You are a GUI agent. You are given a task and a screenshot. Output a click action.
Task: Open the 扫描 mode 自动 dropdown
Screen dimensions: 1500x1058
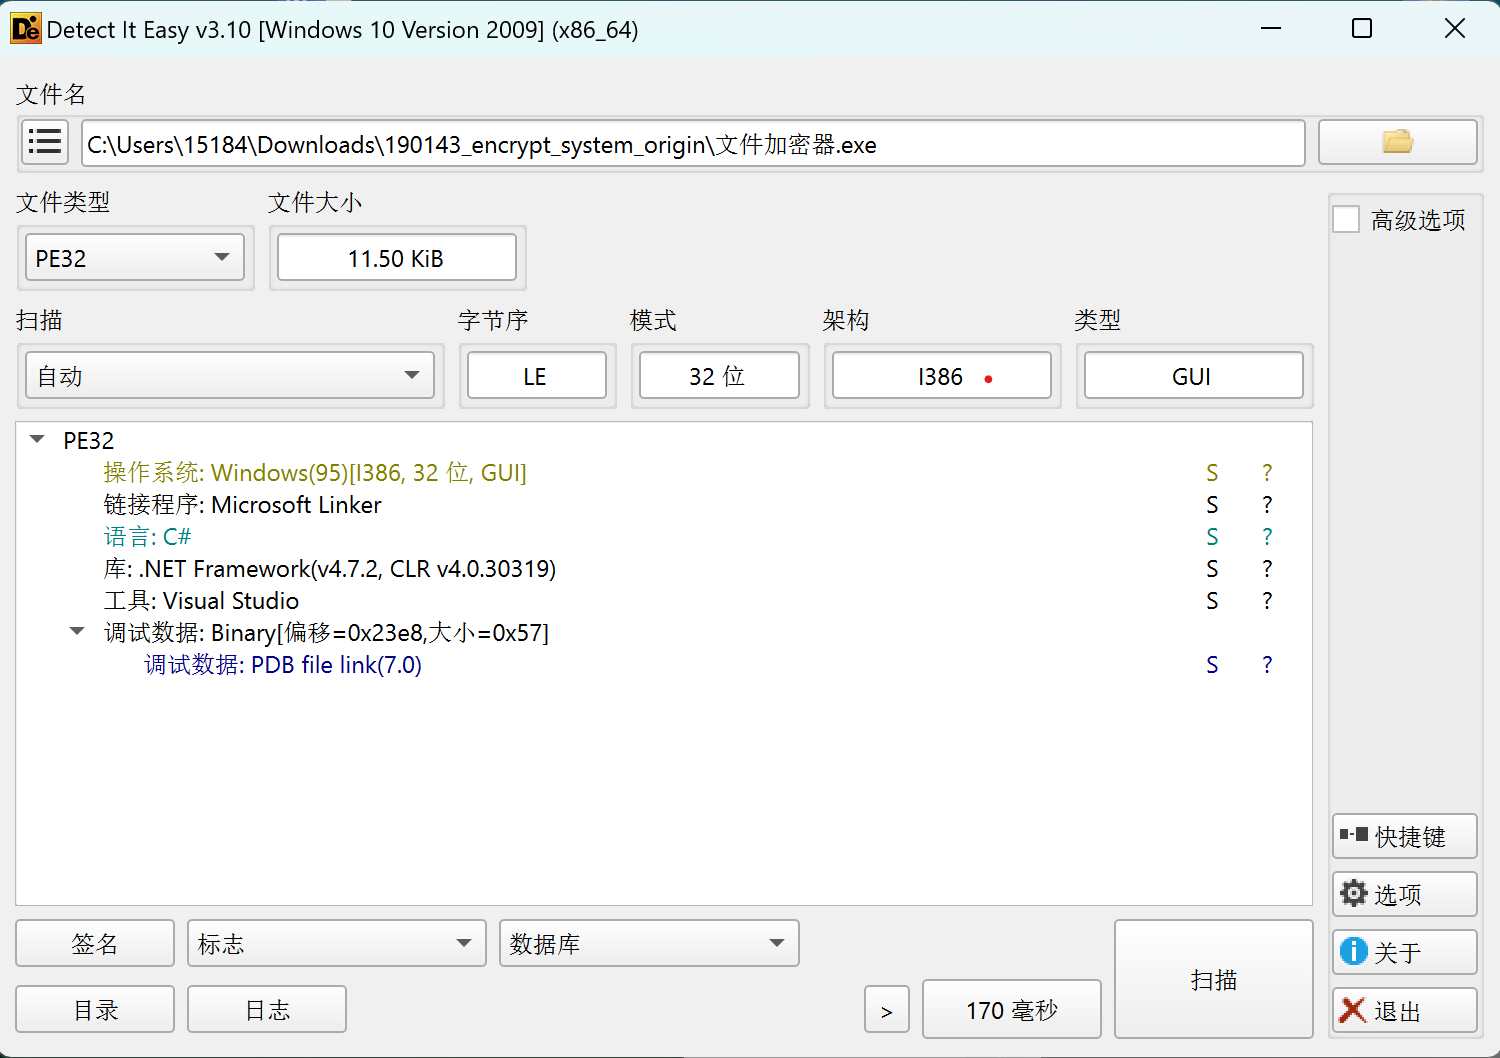[230, 376]
